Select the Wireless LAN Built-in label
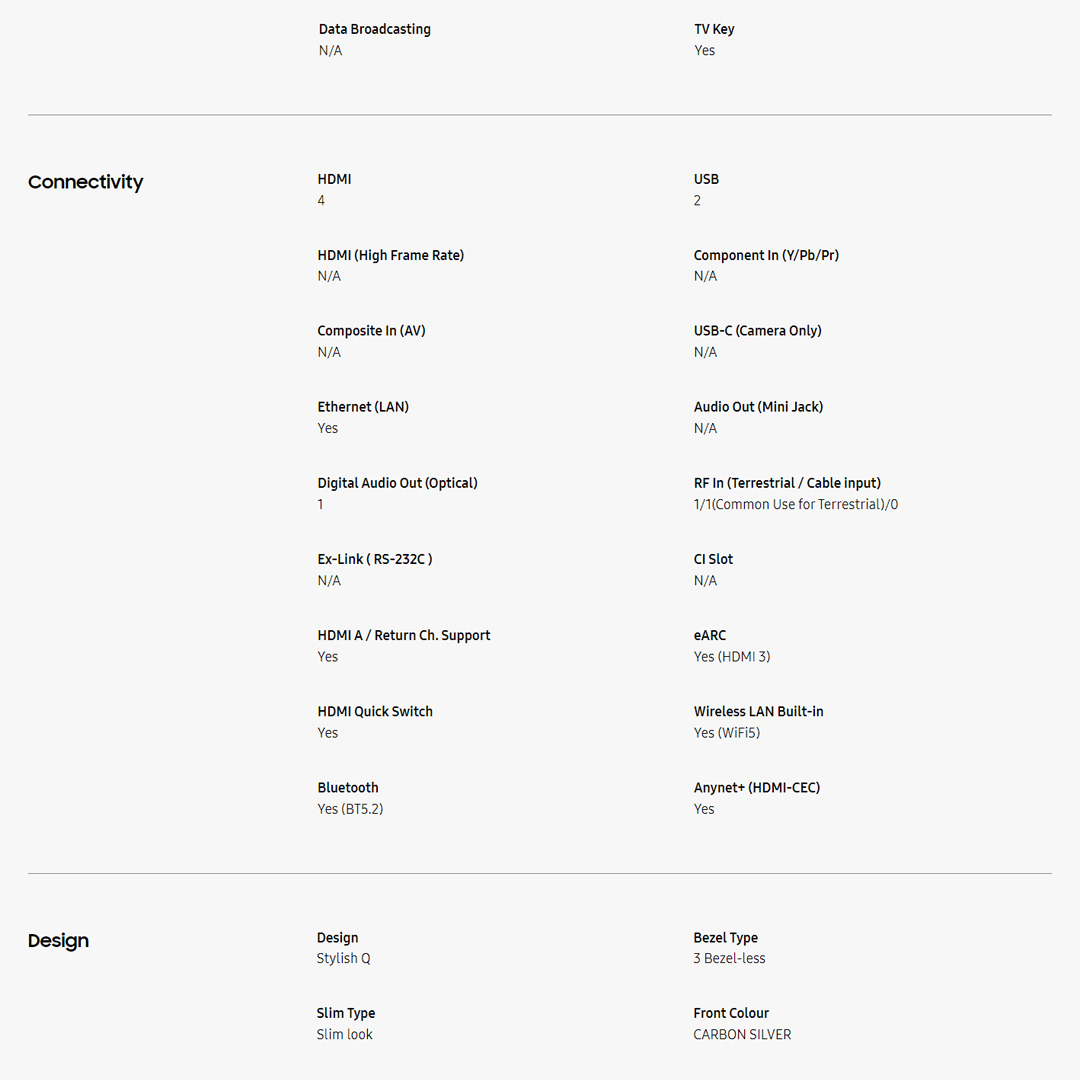This screenshot has width=1080, height=1080. pyautogui.click(x=758, y=711)
